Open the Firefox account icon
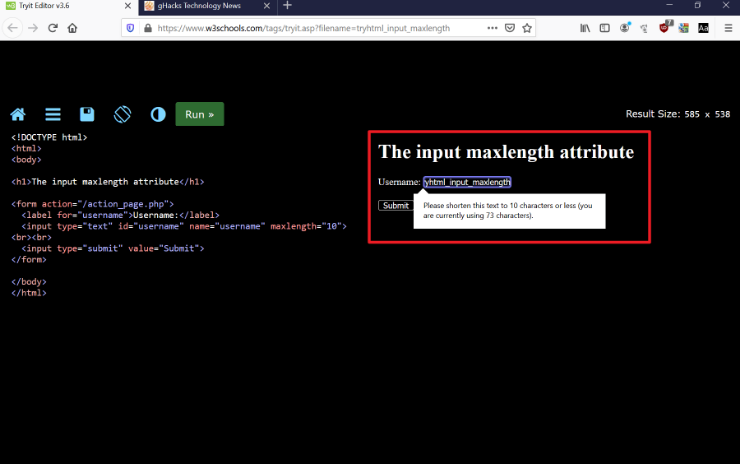 pos(625,27)
